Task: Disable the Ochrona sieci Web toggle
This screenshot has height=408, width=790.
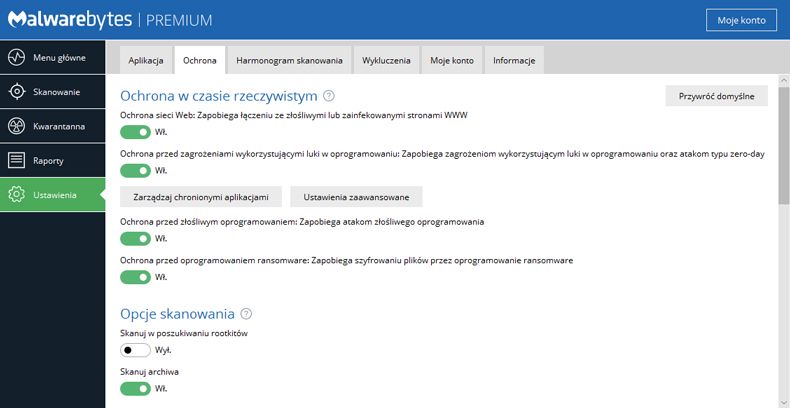Action: click(x=136, y=132)
